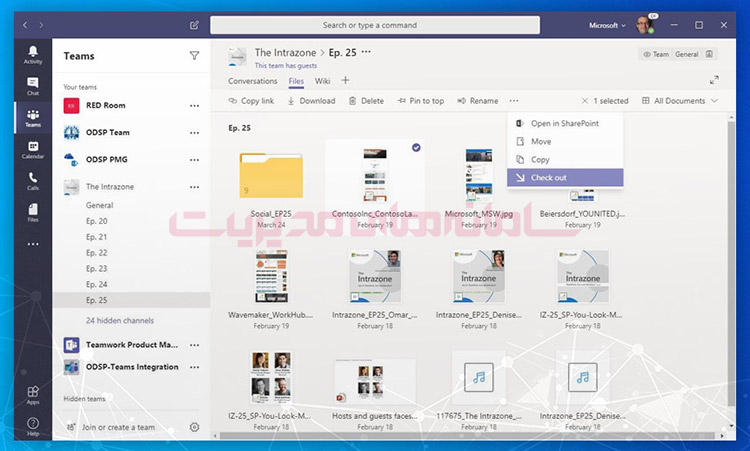Open the channel meet icon beside General
750x451 pixels.
tap(709, 54)
